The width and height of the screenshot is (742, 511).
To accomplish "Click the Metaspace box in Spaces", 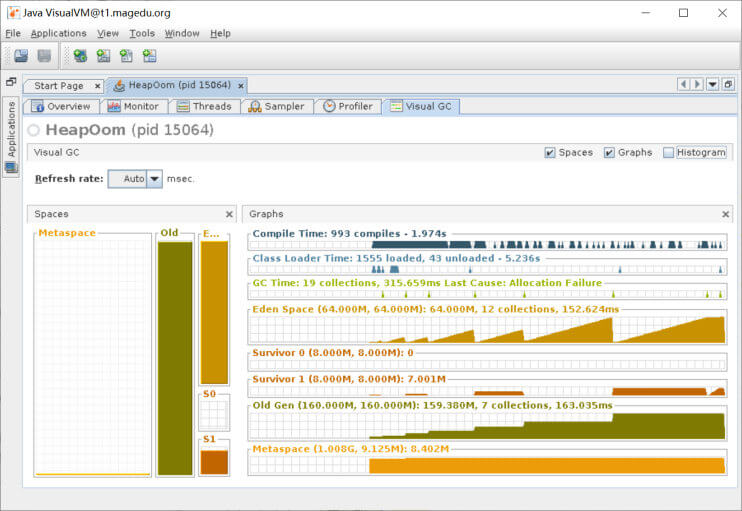I will [93, 356].
